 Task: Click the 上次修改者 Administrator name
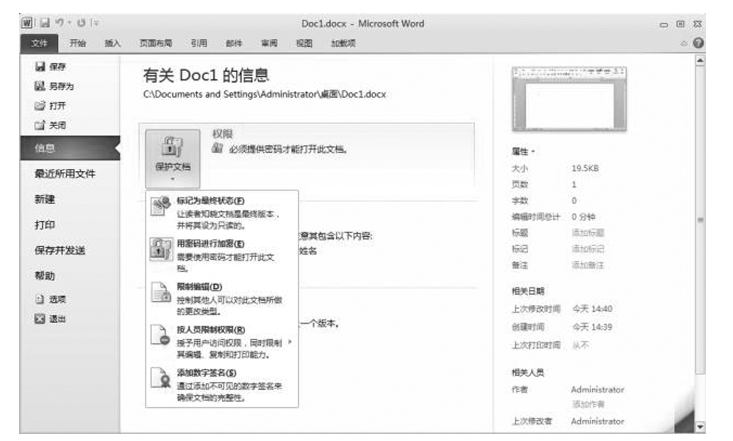coord(597,421)
